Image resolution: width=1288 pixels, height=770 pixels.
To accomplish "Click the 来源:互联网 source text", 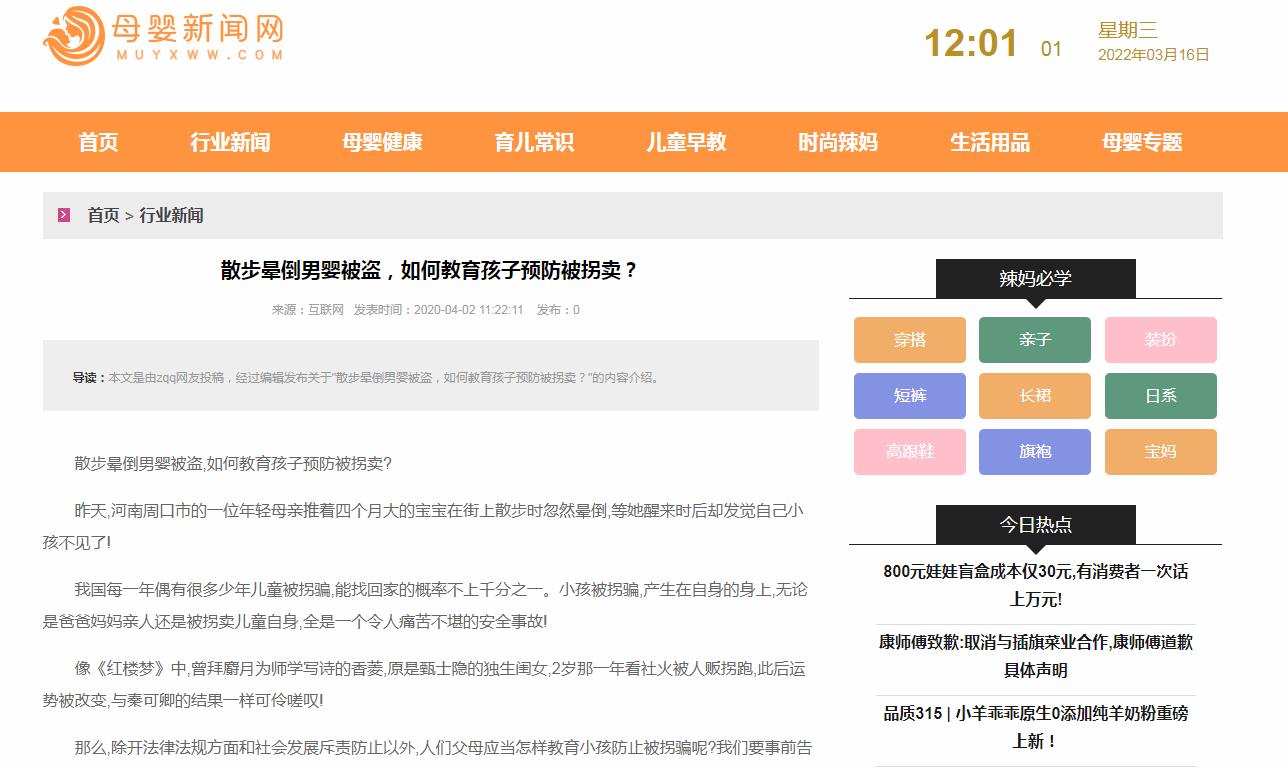I will (x=308, y=310).
